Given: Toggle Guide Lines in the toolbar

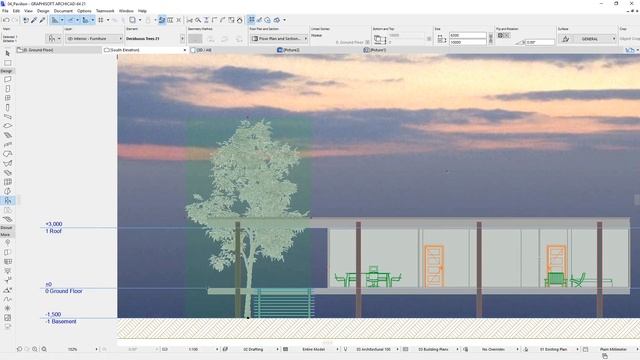Looking at the screenshot, I should coord(55,20).
